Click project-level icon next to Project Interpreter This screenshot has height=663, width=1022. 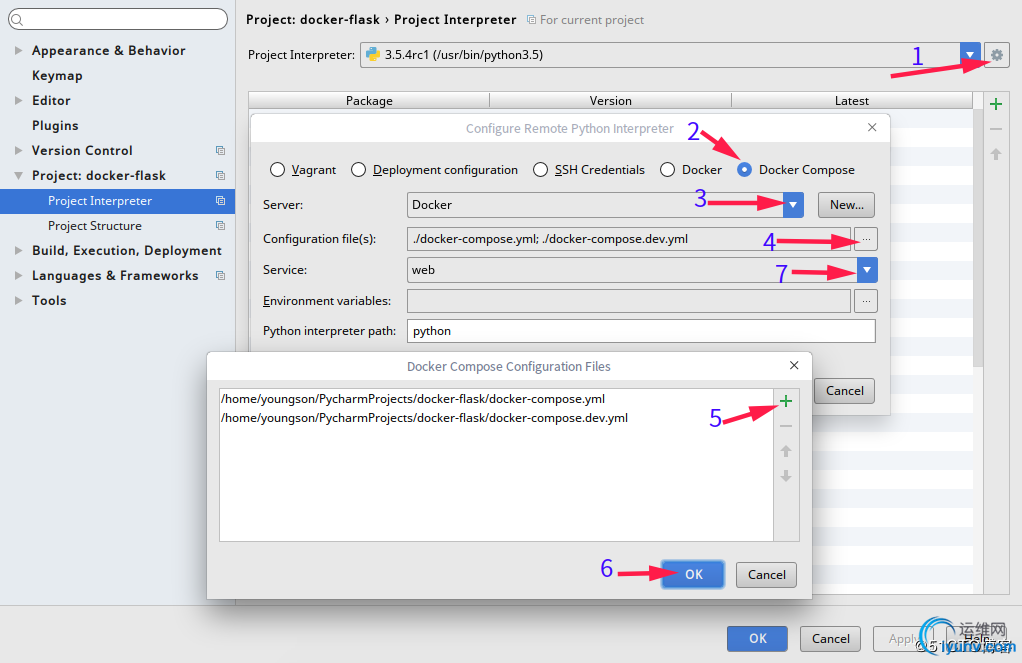click(x=220, y=201)
